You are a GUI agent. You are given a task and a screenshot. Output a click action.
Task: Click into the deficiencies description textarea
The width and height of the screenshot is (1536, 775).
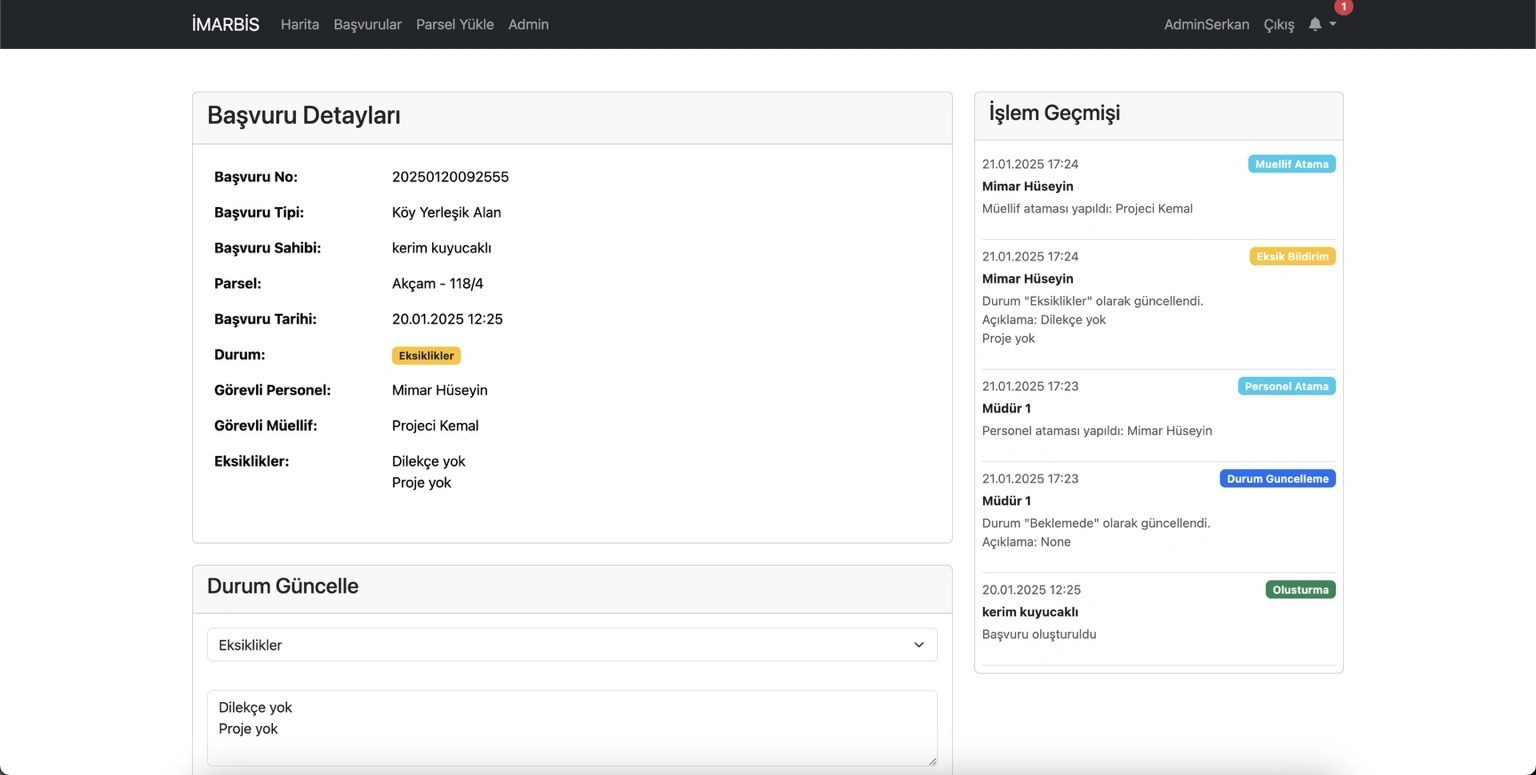pos(571,727)
